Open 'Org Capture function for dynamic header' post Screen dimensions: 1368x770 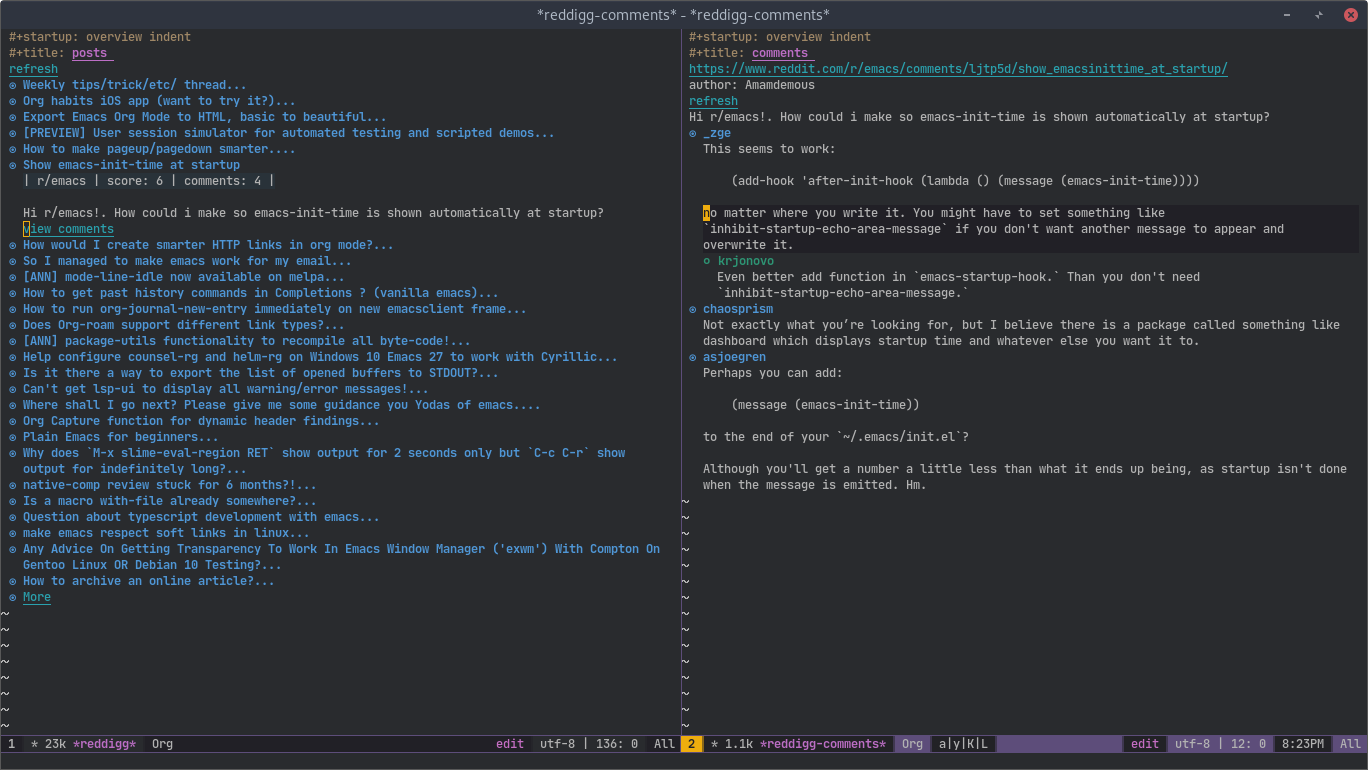click(201, 421)
